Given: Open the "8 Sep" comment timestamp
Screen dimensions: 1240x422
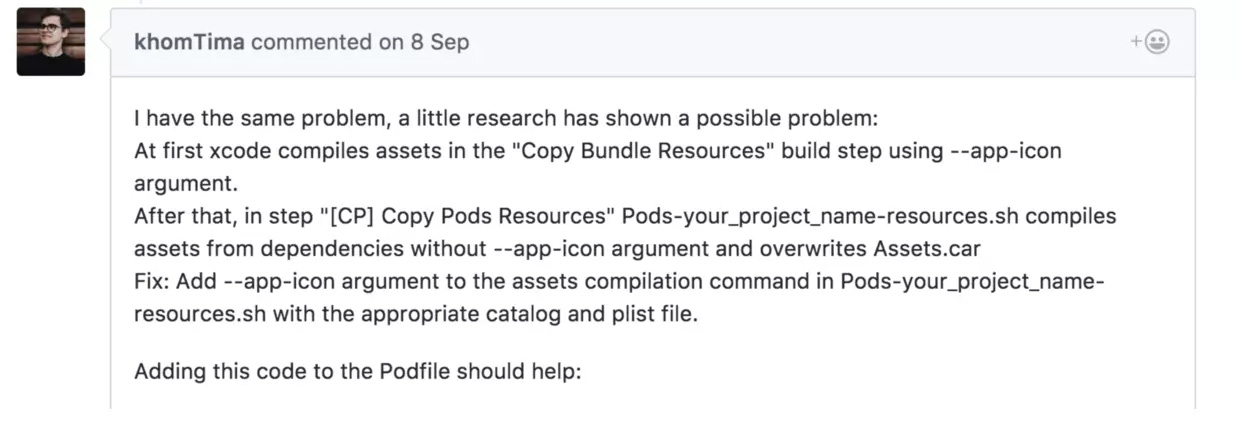Looking at the screenshot, I should pos(439,43).
